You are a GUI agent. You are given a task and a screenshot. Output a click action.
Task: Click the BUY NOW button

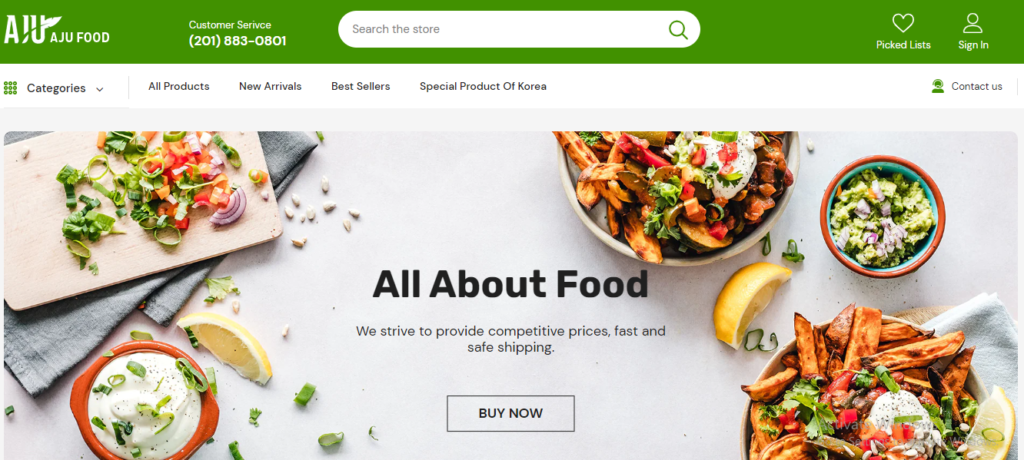coord(511,414)
